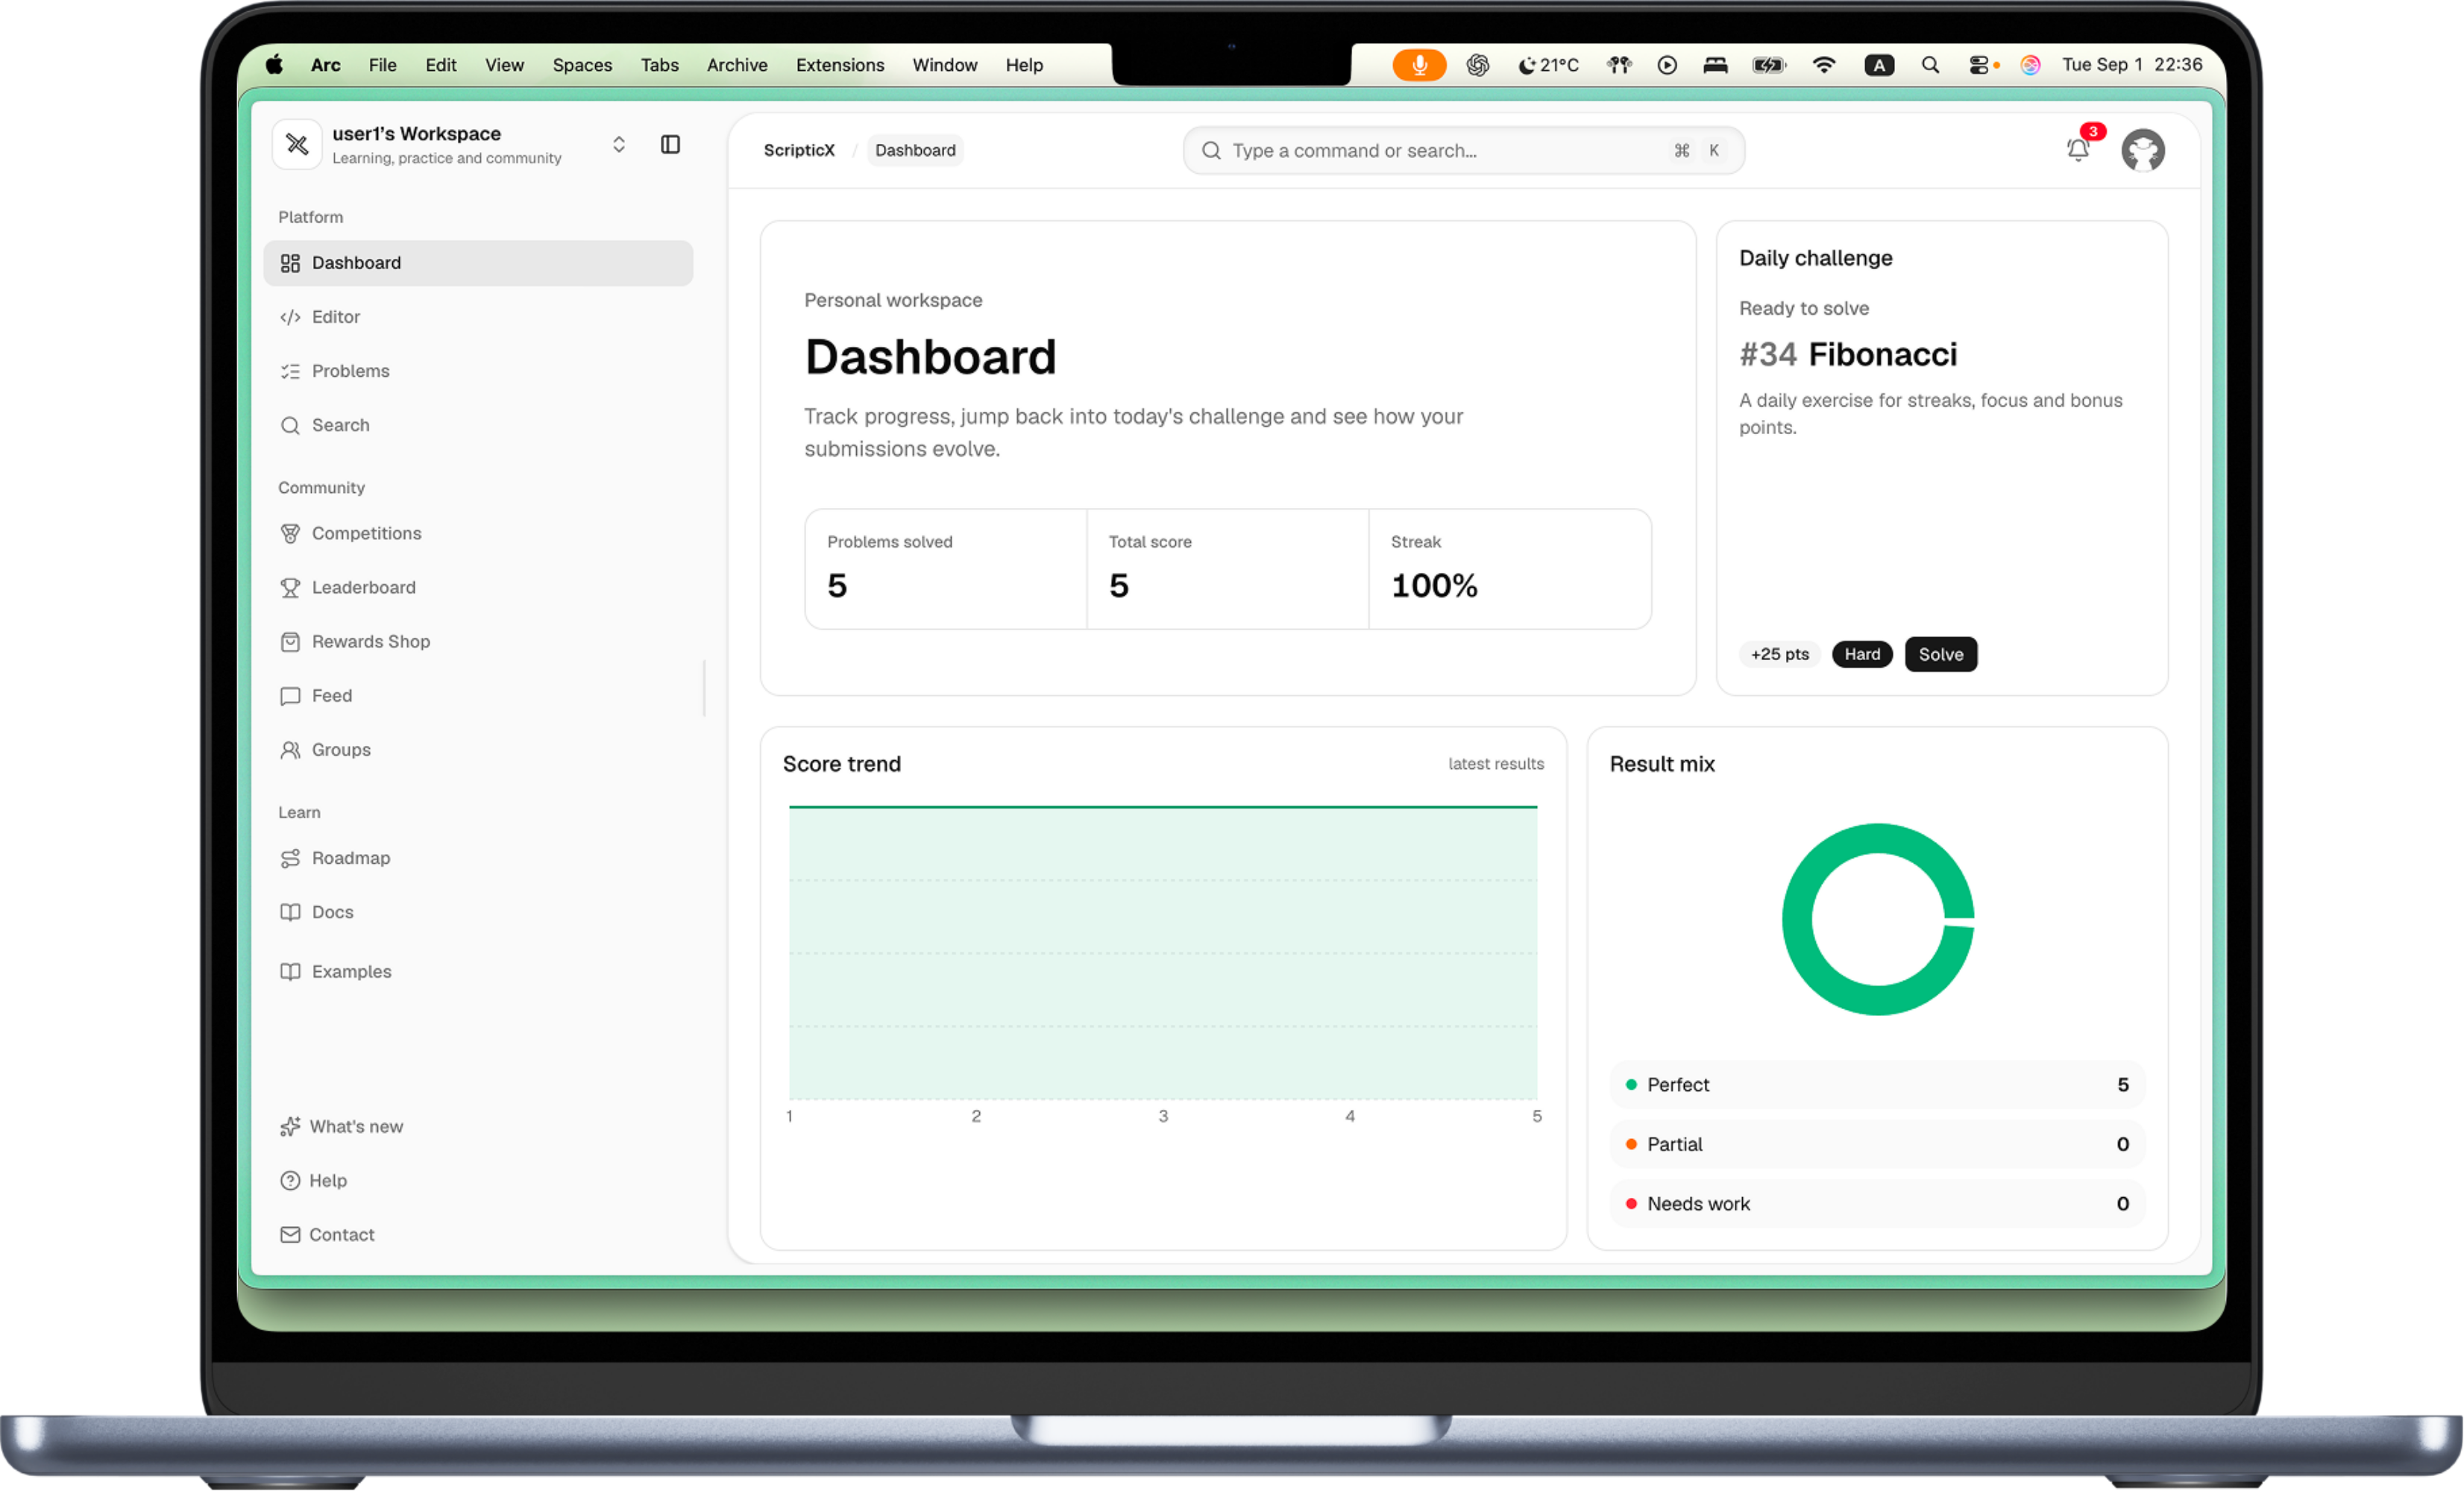Open the community Feed
Viewport: 2464px width, 1491px height.
478,695
